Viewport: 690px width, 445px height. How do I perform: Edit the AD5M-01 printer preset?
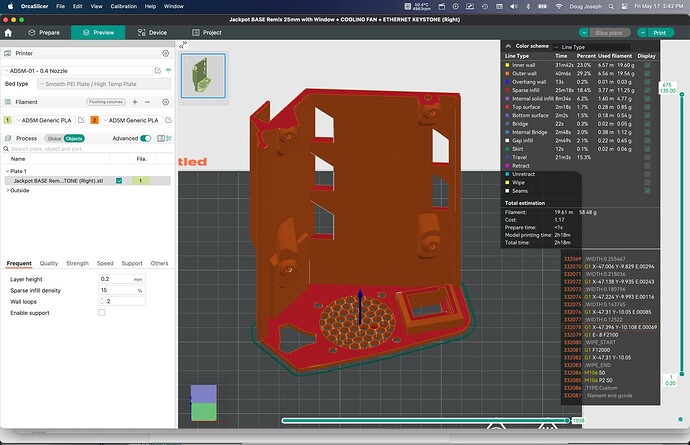tap(158, 70)
